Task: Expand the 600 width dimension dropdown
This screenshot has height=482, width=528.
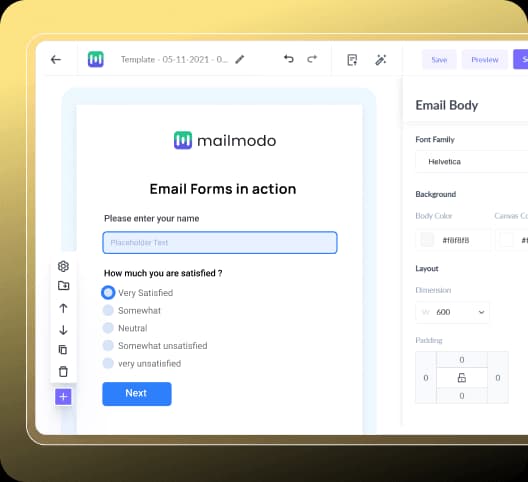Action: pos(452,312)
